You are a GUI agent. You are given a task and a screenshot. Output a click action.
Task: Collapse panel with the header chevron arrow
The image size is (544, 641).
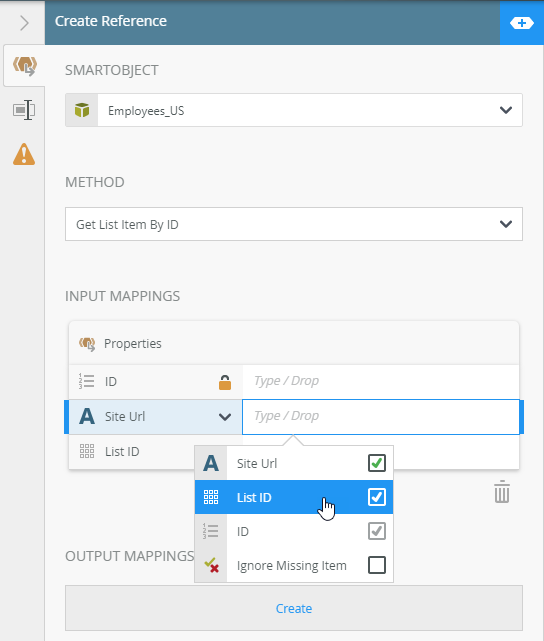tap(24, 23)
